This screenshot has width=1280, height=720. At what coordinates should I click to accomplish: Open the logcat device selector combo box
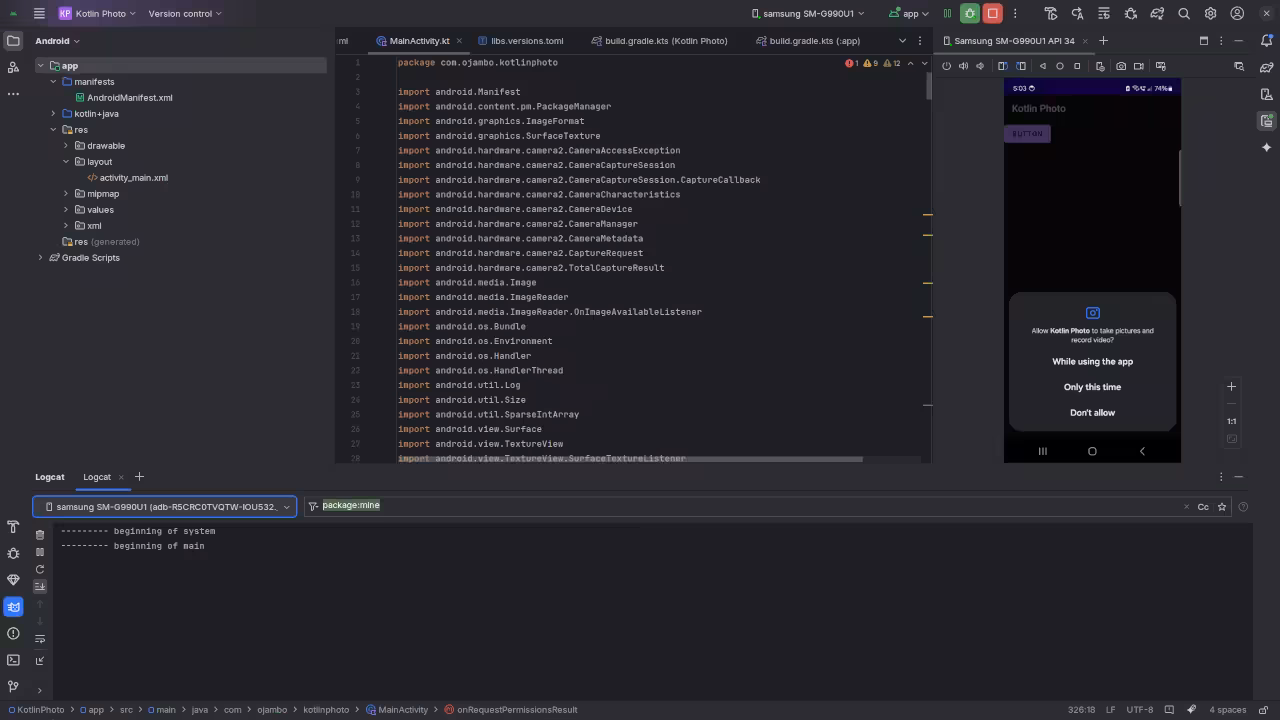pos(165,507)
